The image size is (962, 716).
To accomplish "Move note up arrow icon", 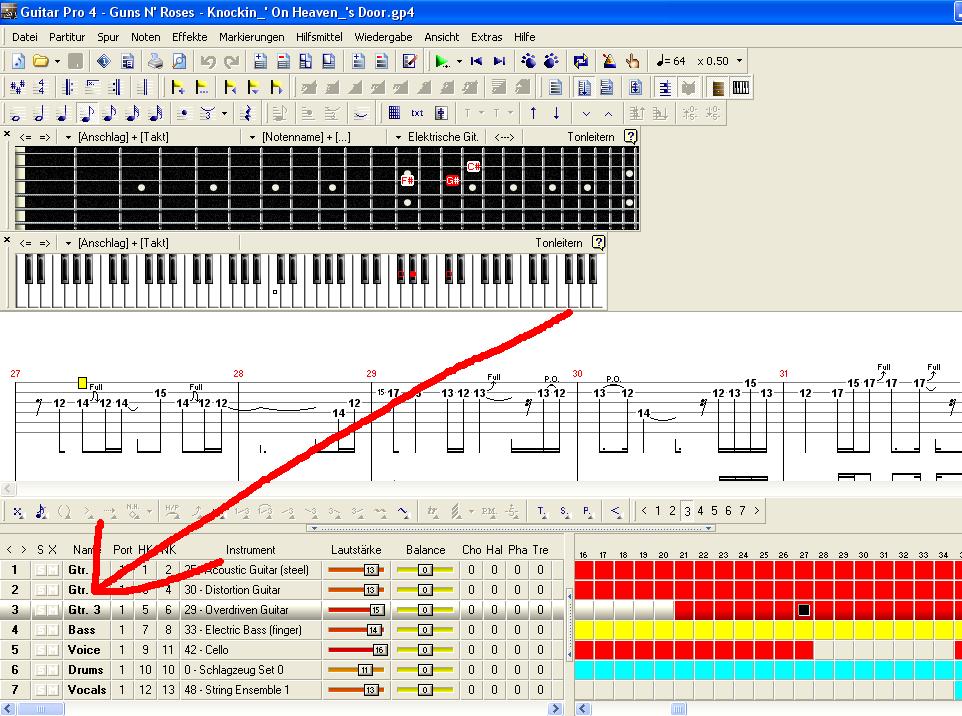I will [533, 113].
